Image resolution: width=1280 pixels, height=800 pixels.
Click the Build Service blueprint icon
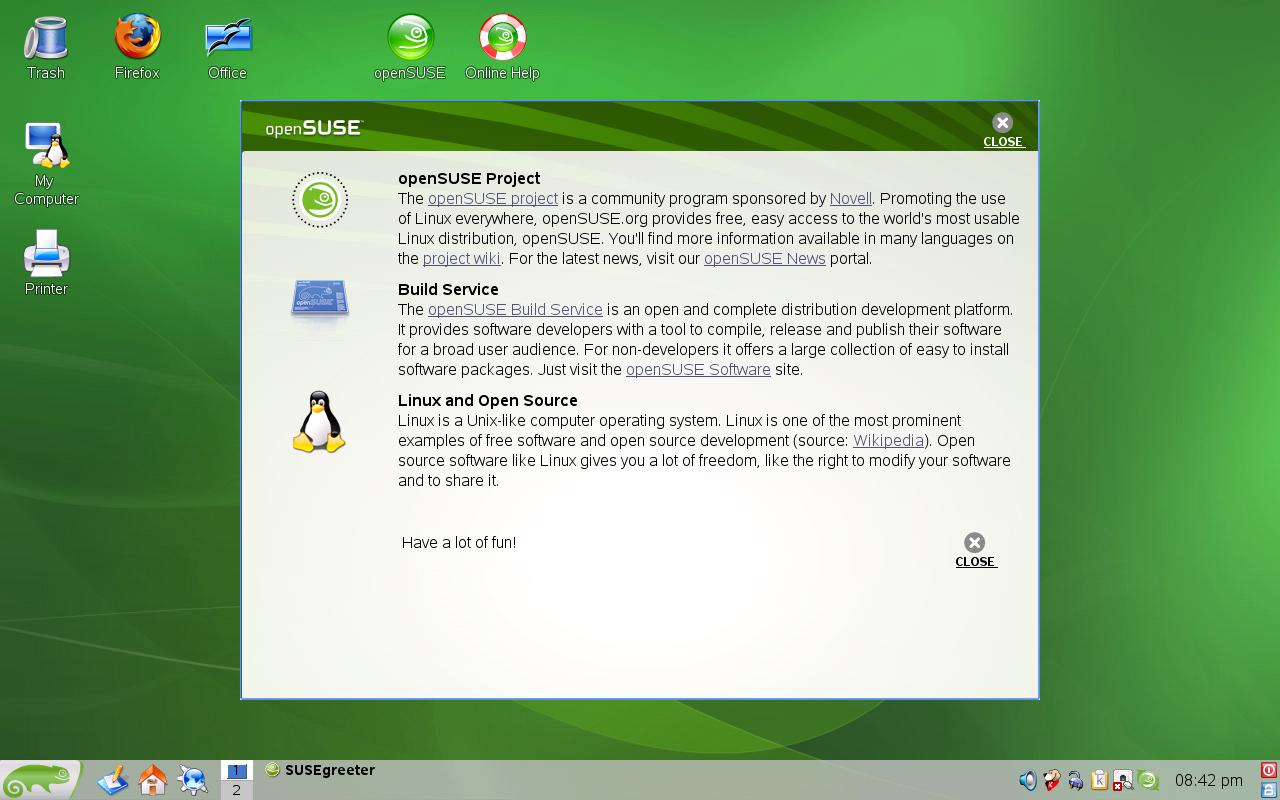click(x=320, y=299)
